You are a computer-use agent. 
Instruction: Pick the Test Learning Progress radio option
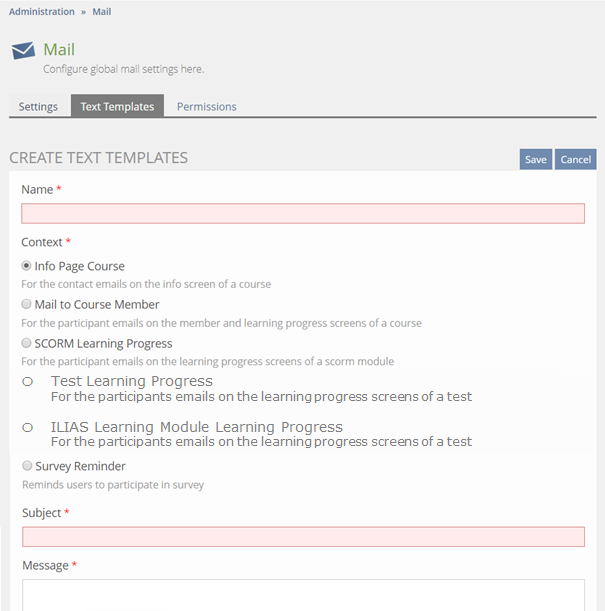28,381
